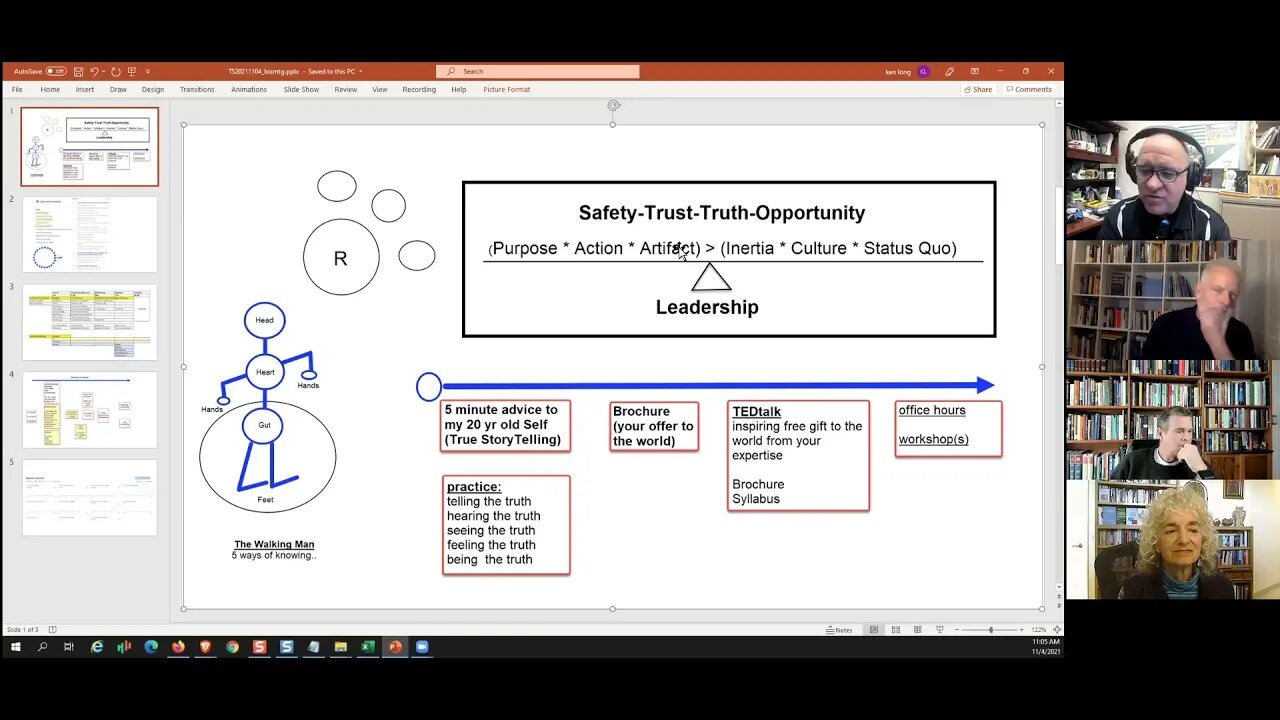Screen dimensions: 1280x720
Task: Open the Picture Format tab
Action: click(x=507, y=89)
